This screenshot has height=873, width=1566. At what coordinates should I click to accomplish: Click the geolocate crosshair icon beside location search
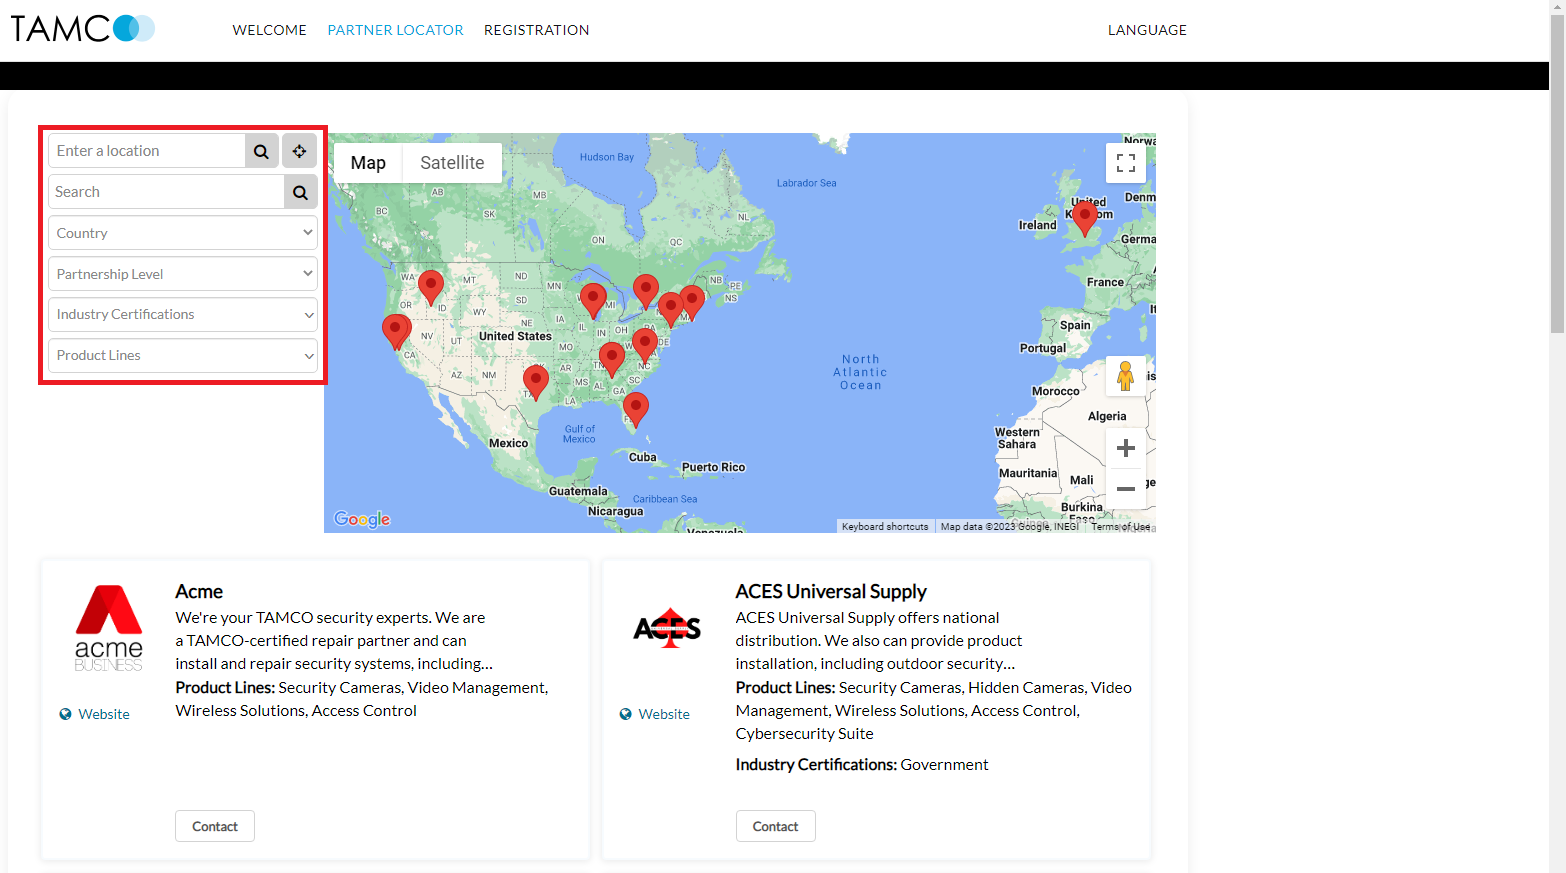[x=299, y=150]
